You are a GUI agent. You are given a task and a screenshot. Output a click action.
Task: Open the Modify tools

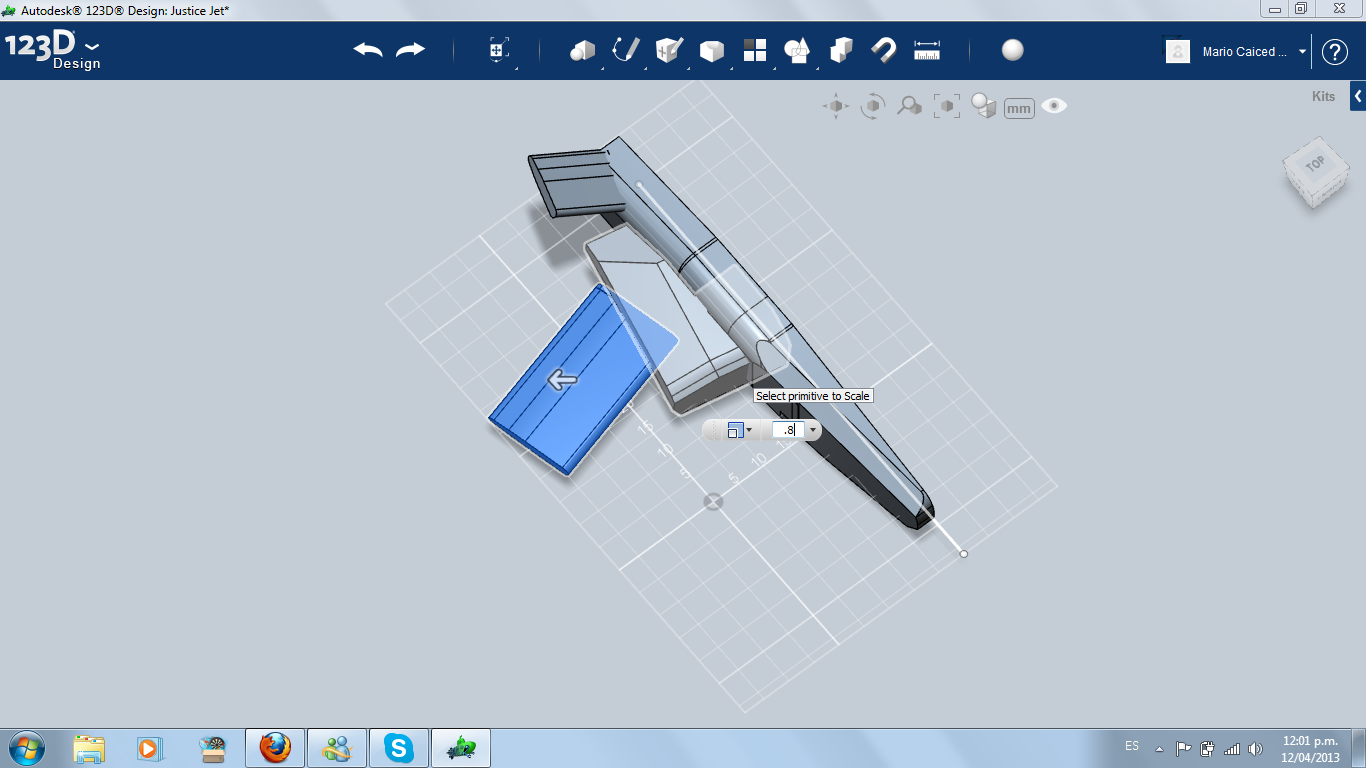tap(712, 51)
